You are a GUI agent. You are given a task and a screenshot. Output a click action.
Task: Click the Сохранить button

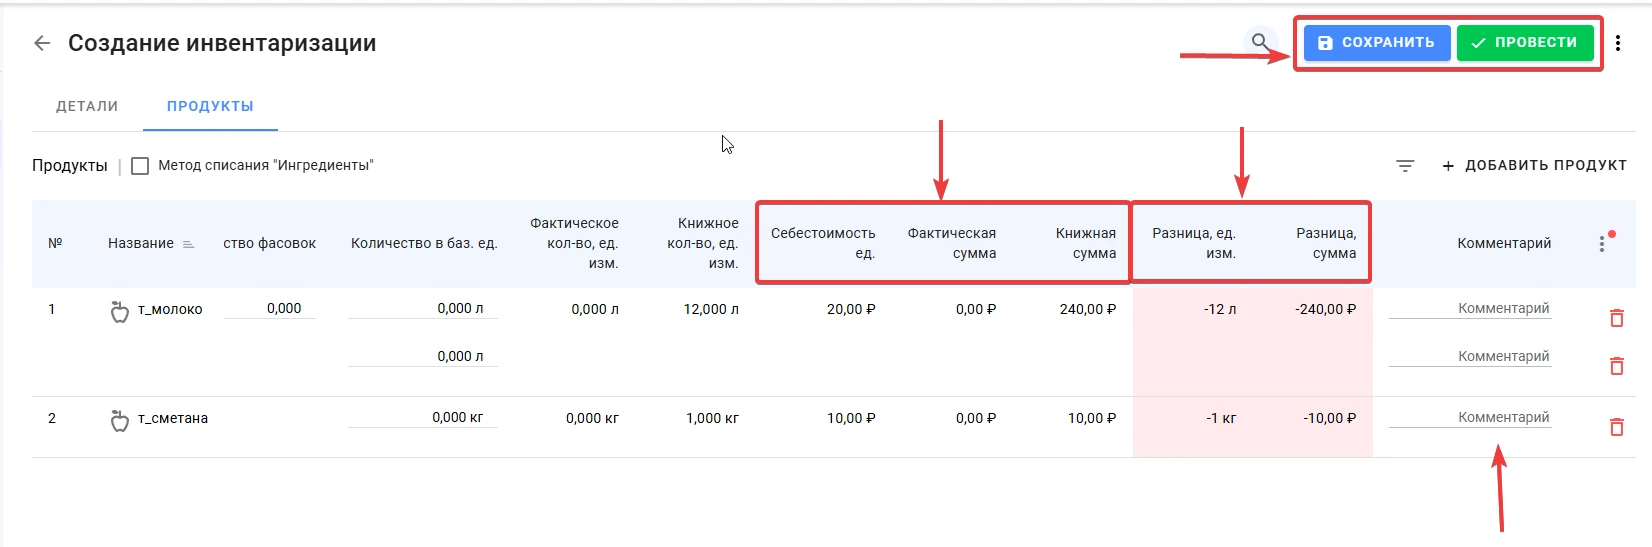1377,43
